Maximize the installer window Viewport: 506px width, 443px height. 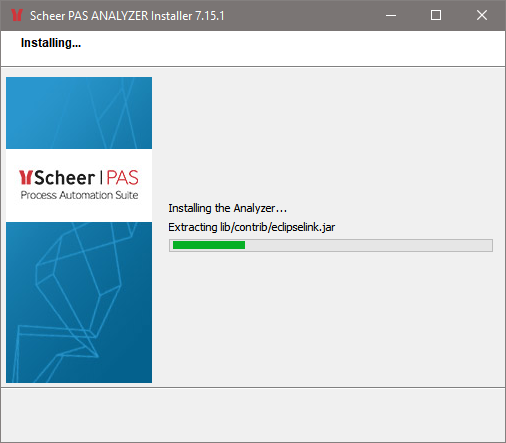click(436, 15)
